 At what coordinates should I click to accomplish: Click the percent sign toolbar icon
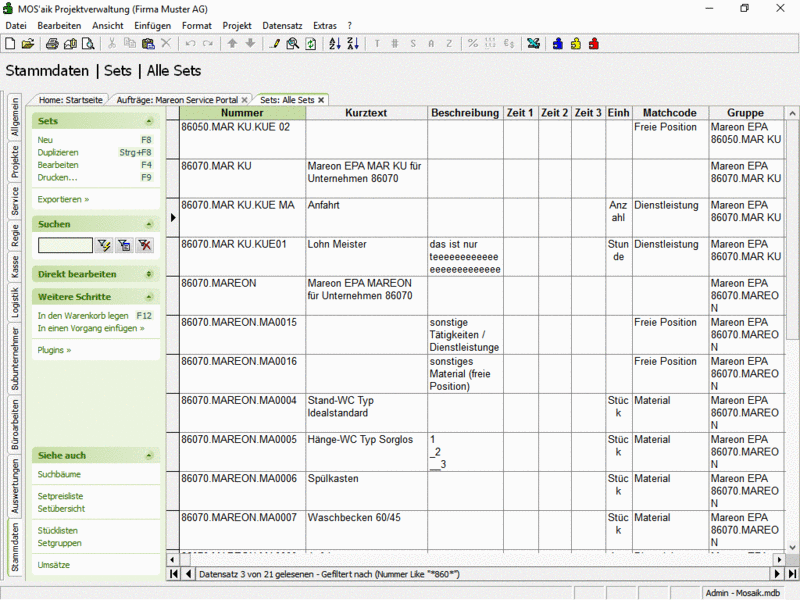(x=473, y=44)
